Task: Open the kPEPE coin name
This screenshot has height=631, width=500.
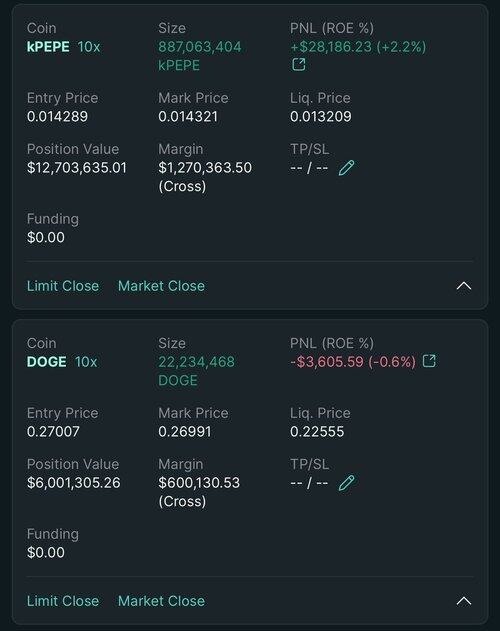Action: 48,47
